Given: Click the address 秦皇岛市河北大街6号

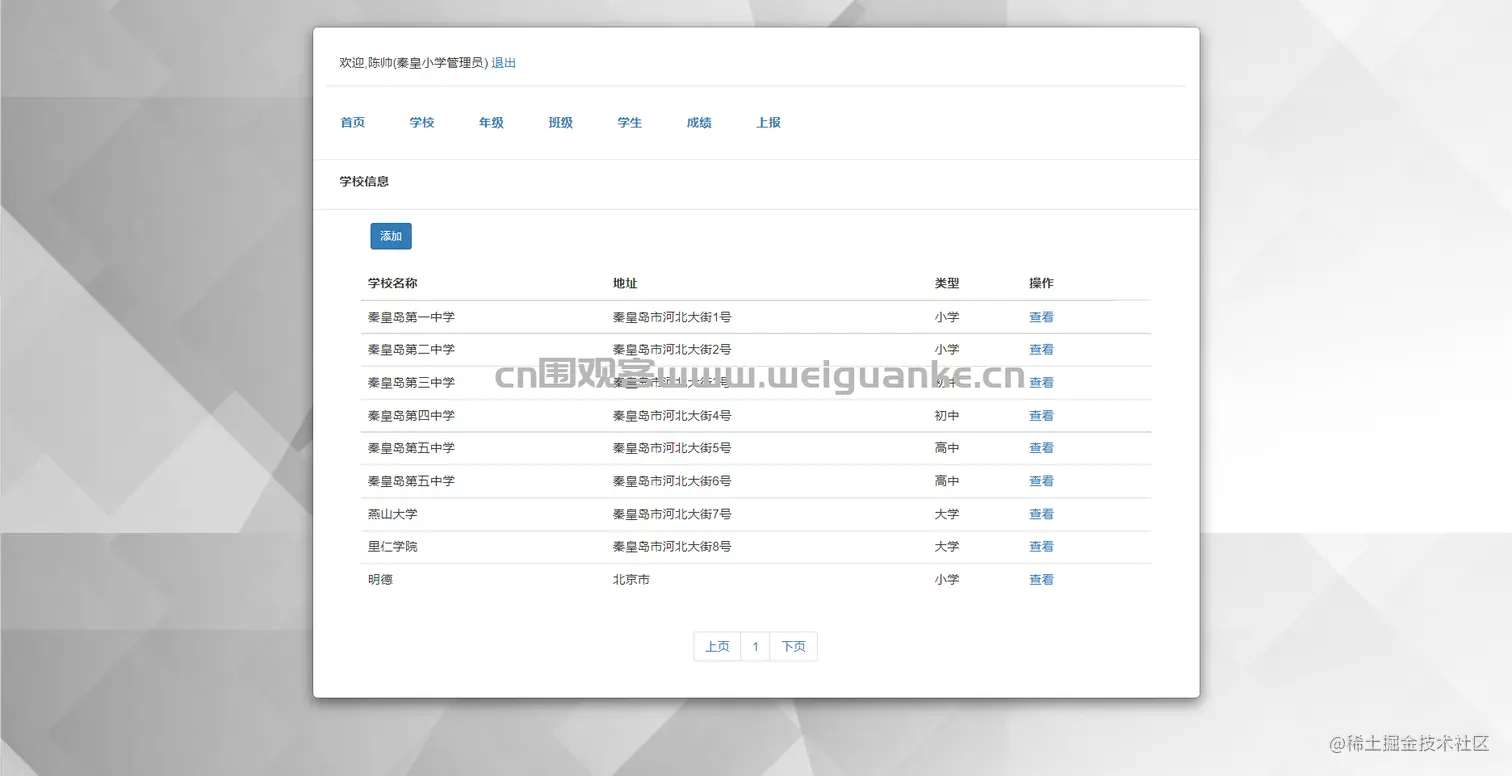Looking at the screenshot, I should [672, 481].
